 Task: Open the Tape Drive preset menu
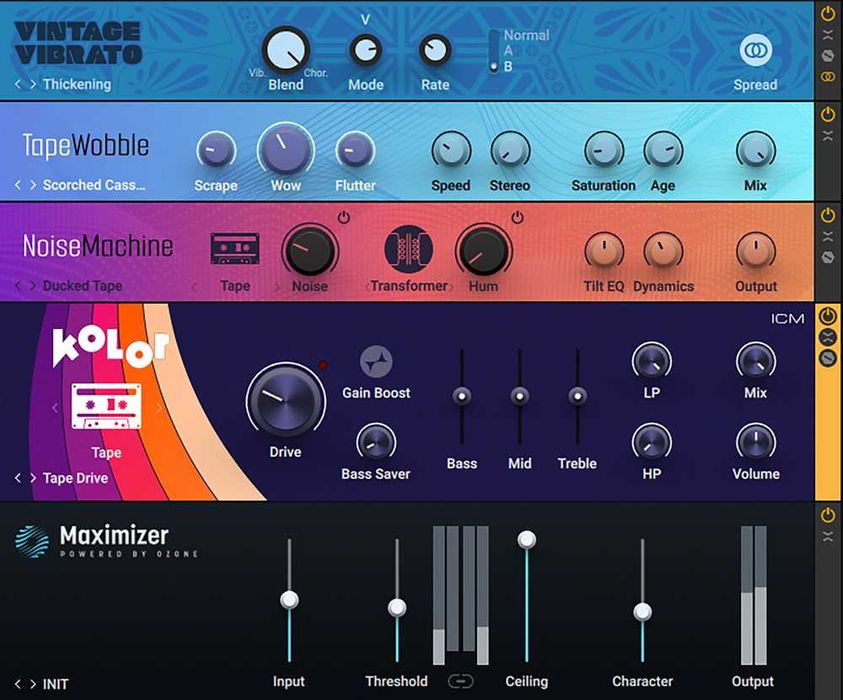[75, 478]
